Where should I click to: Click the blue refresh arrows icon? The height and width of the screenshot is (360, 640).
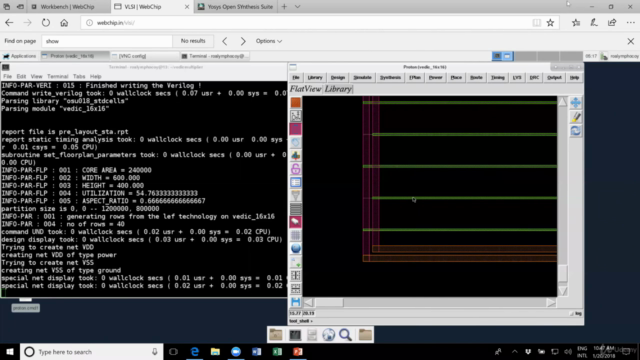576,131
